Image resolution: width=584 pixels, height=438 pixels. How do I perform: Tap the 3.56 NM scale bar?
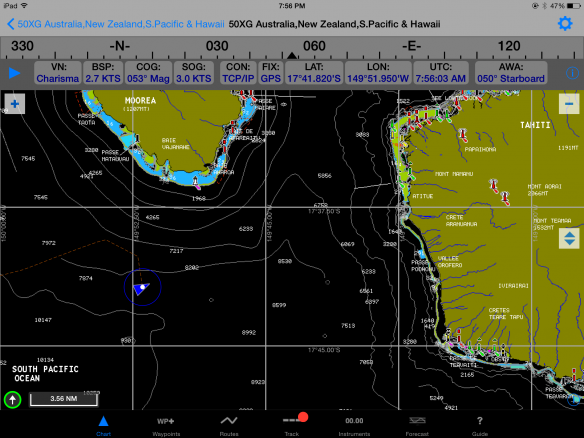64,399
